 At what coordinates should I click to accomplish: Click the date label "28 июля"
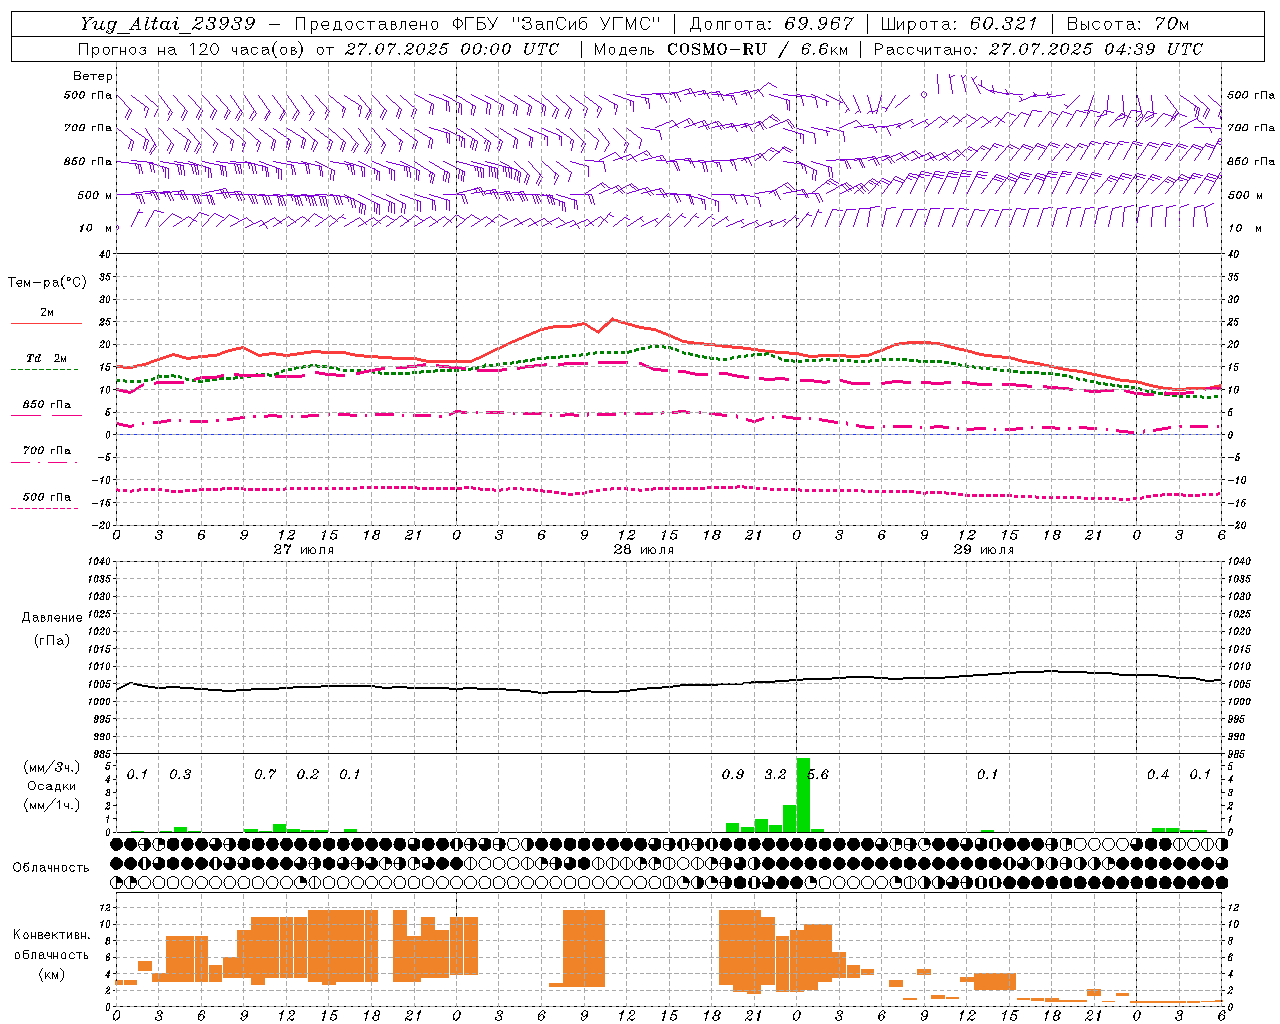(644, 550)
